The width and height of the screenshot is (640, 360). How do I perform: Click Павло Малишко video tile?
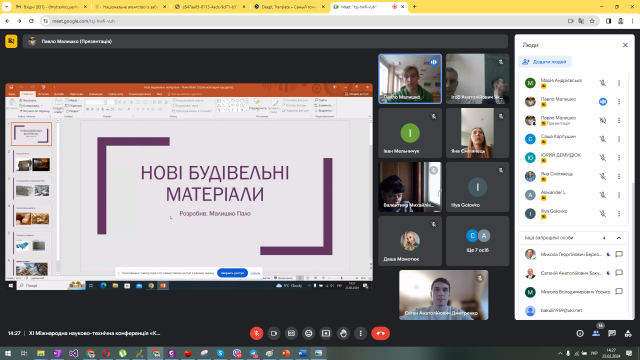point(410,78)
